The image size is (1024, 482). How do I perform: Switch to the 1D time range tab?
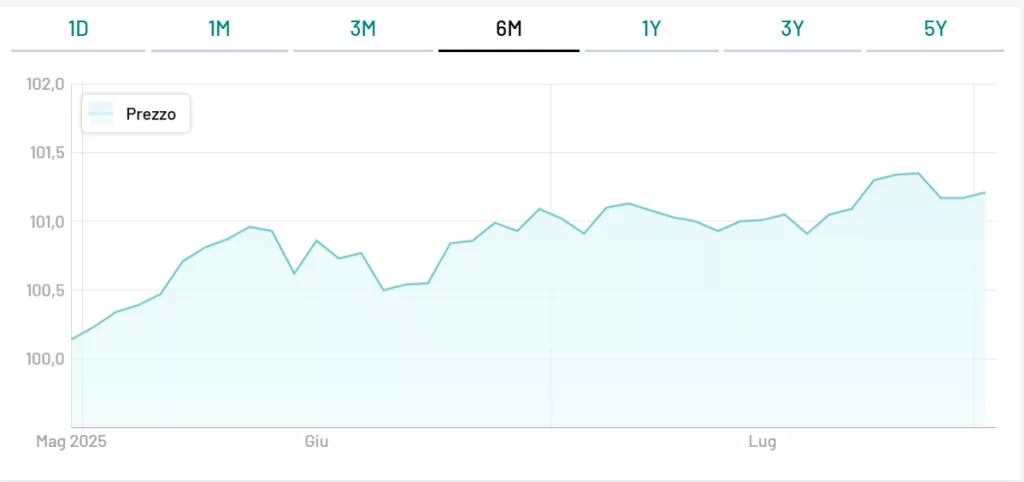pos(78,29)
